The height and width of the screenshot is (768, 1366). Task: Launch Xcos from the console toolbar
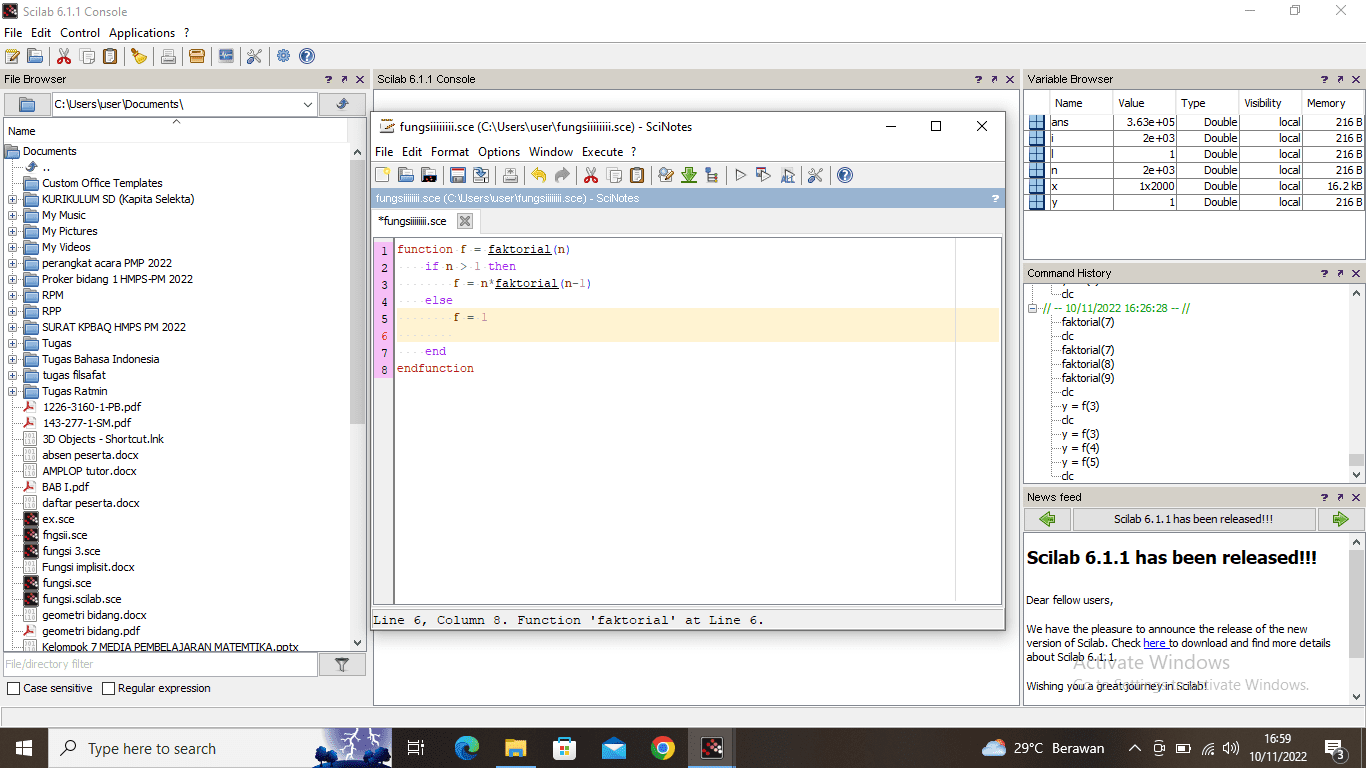(226, 56)
